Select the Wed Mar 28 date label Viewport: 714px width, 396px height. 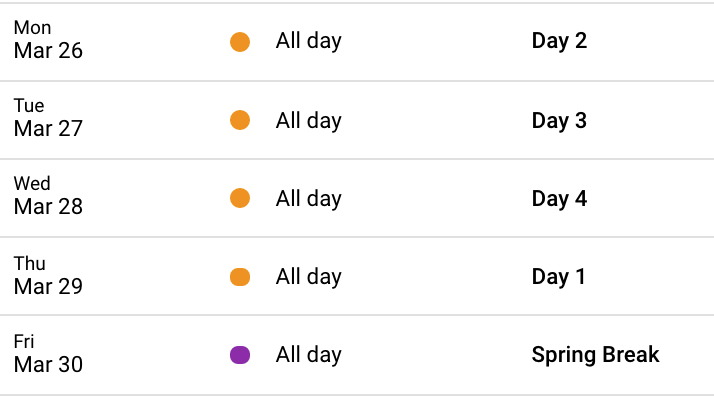point(48,196)
